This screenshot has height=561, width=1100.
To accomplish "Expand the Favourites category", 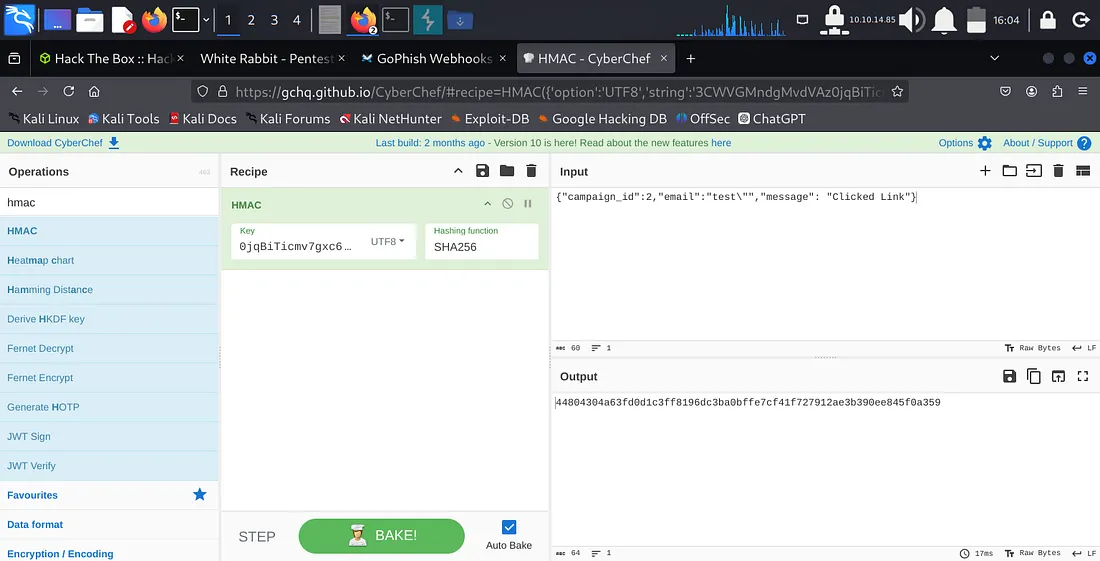I will click(109, 495).
